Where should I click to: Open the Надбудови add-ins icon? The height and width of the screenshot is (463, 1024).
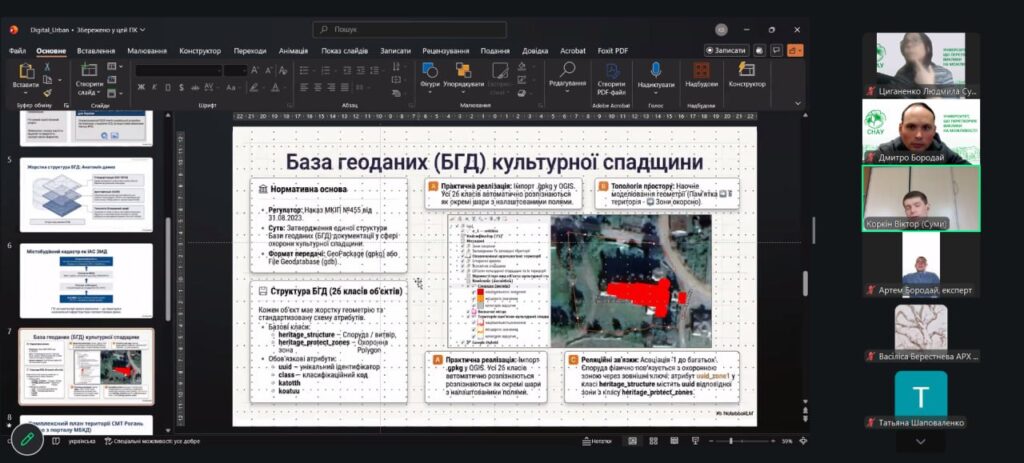click(x=701, y=75)
